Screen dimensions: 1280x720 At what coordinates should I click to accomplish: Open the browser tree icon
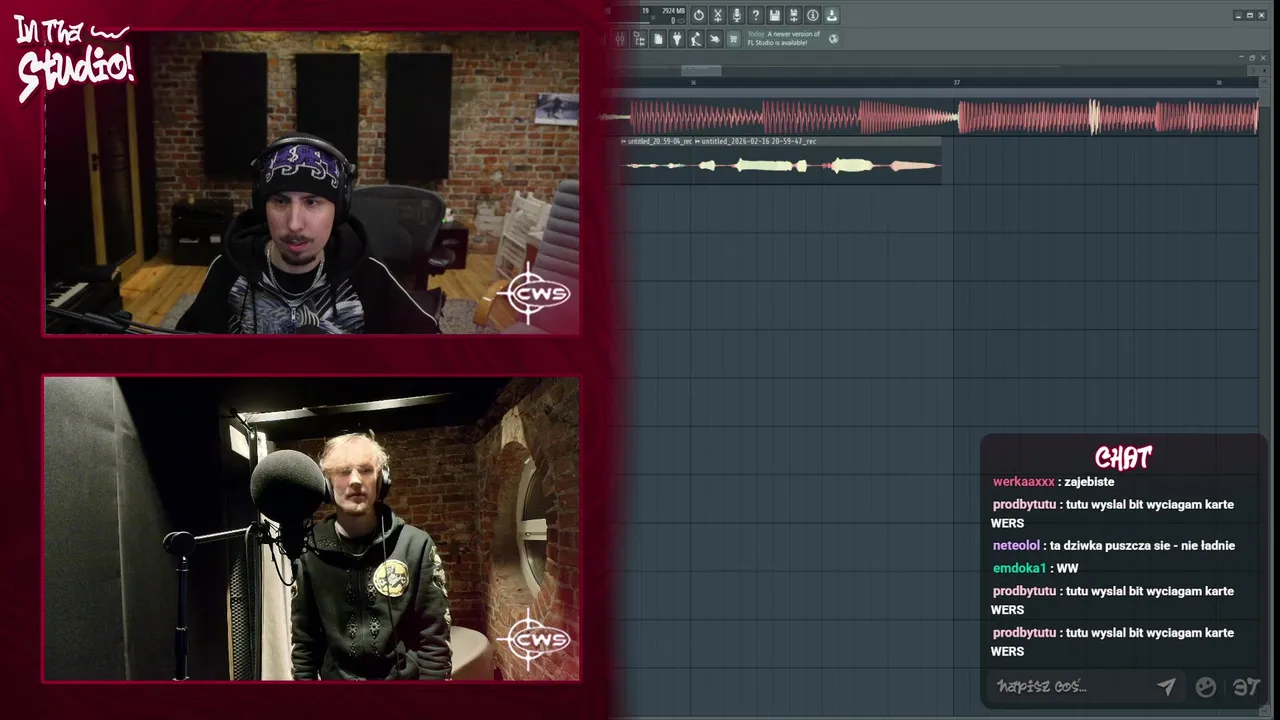(x=639, y=38)
